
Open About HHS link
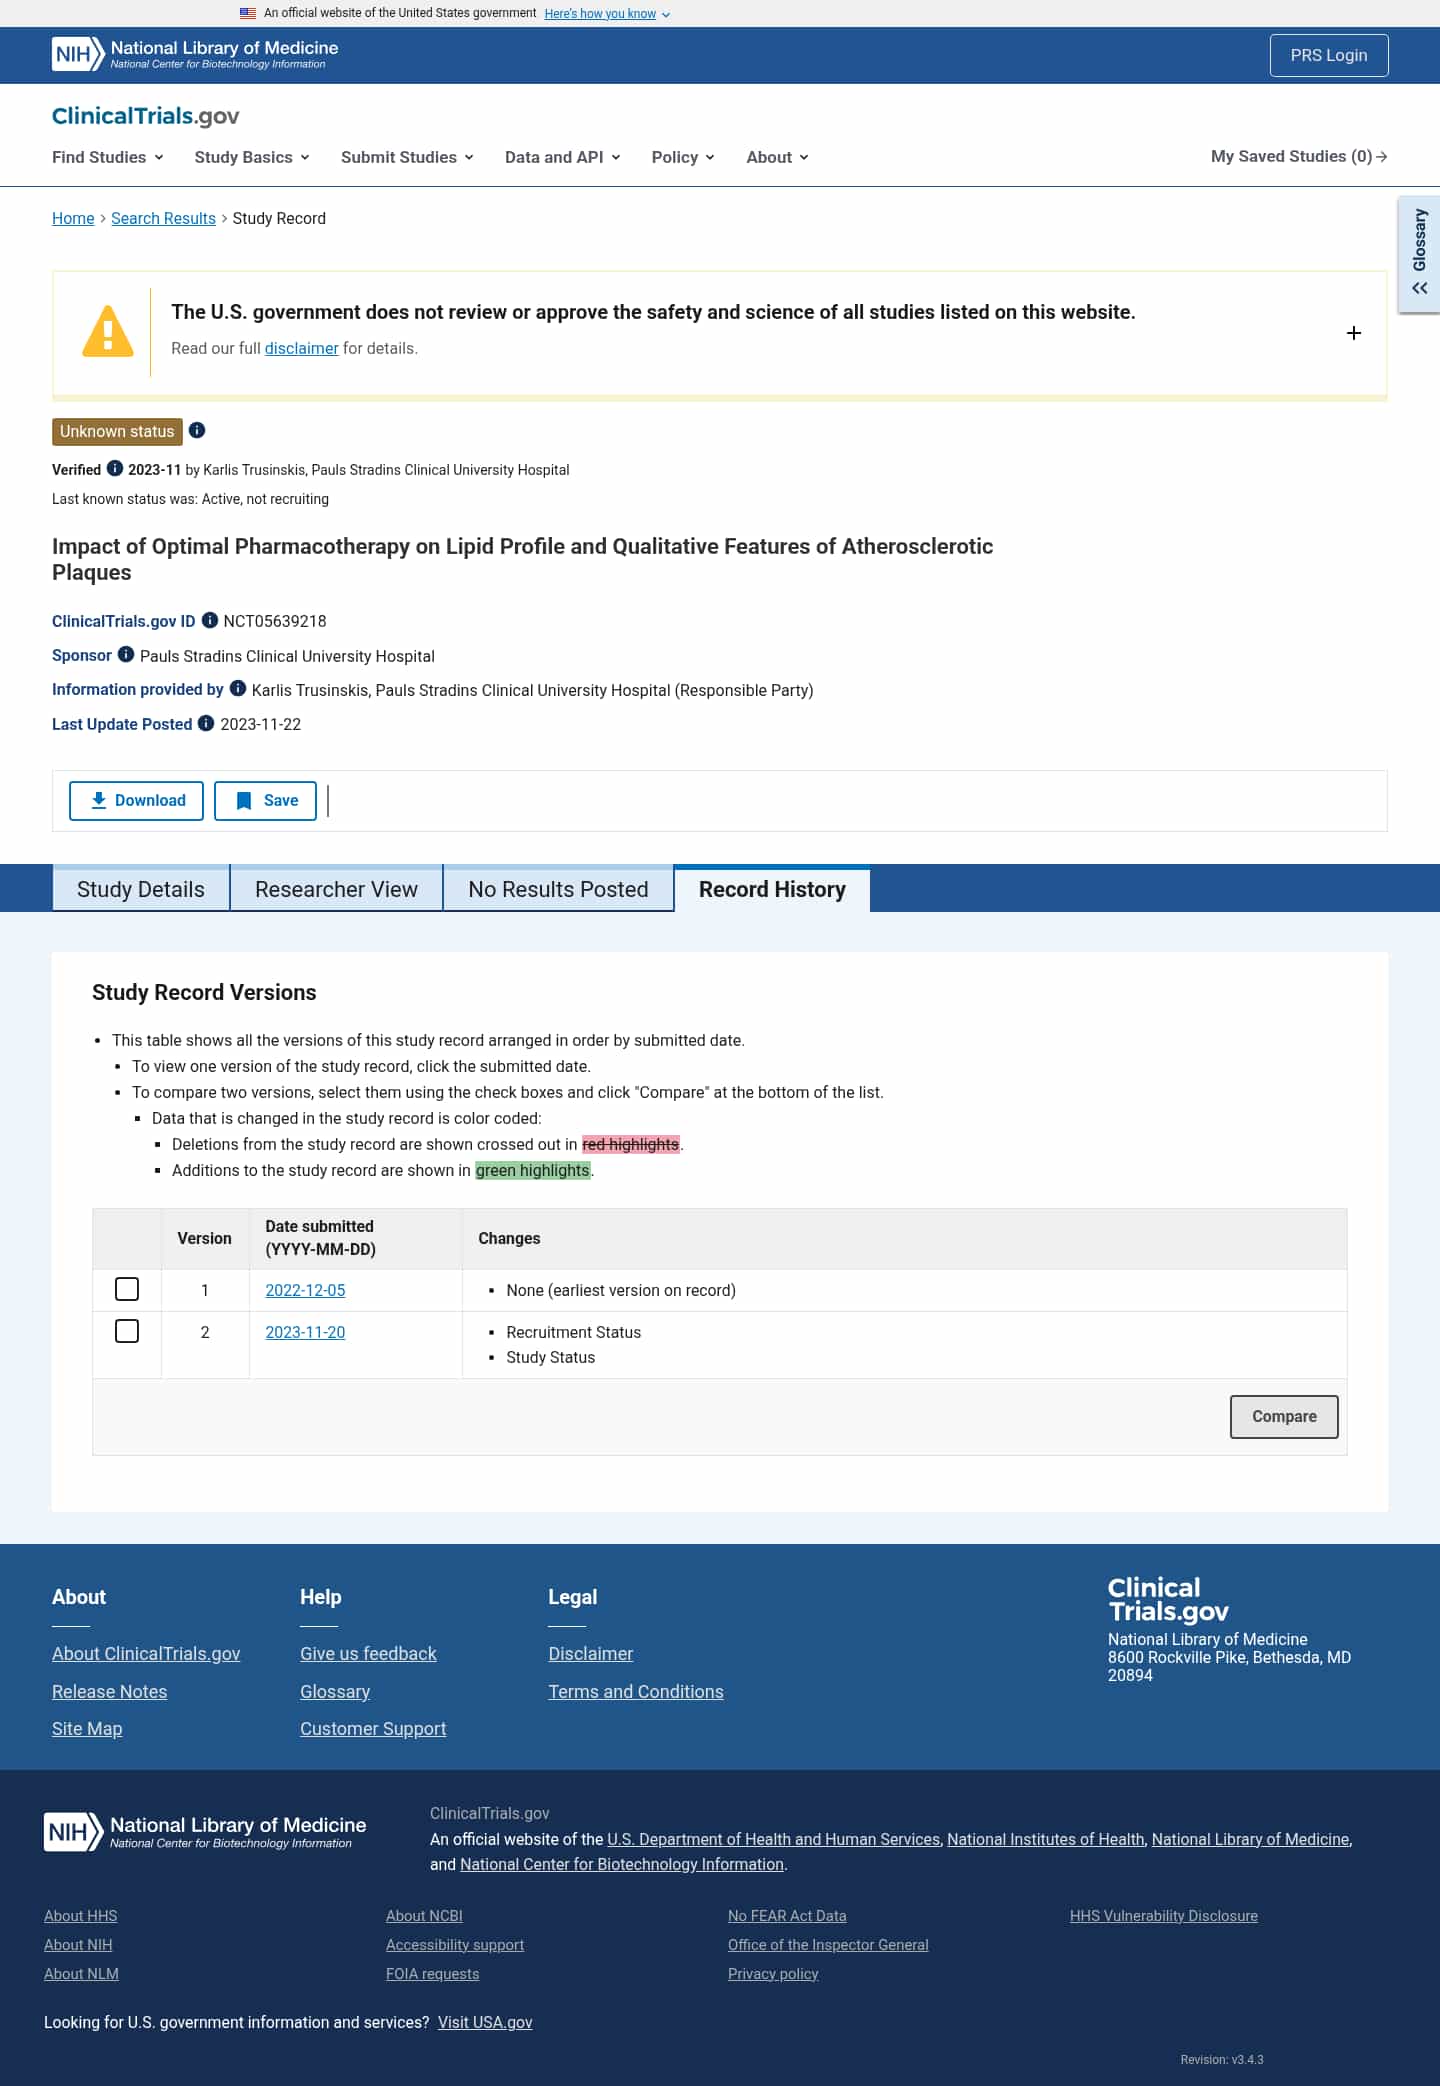pyautogui.click(x=81, y=1916)
